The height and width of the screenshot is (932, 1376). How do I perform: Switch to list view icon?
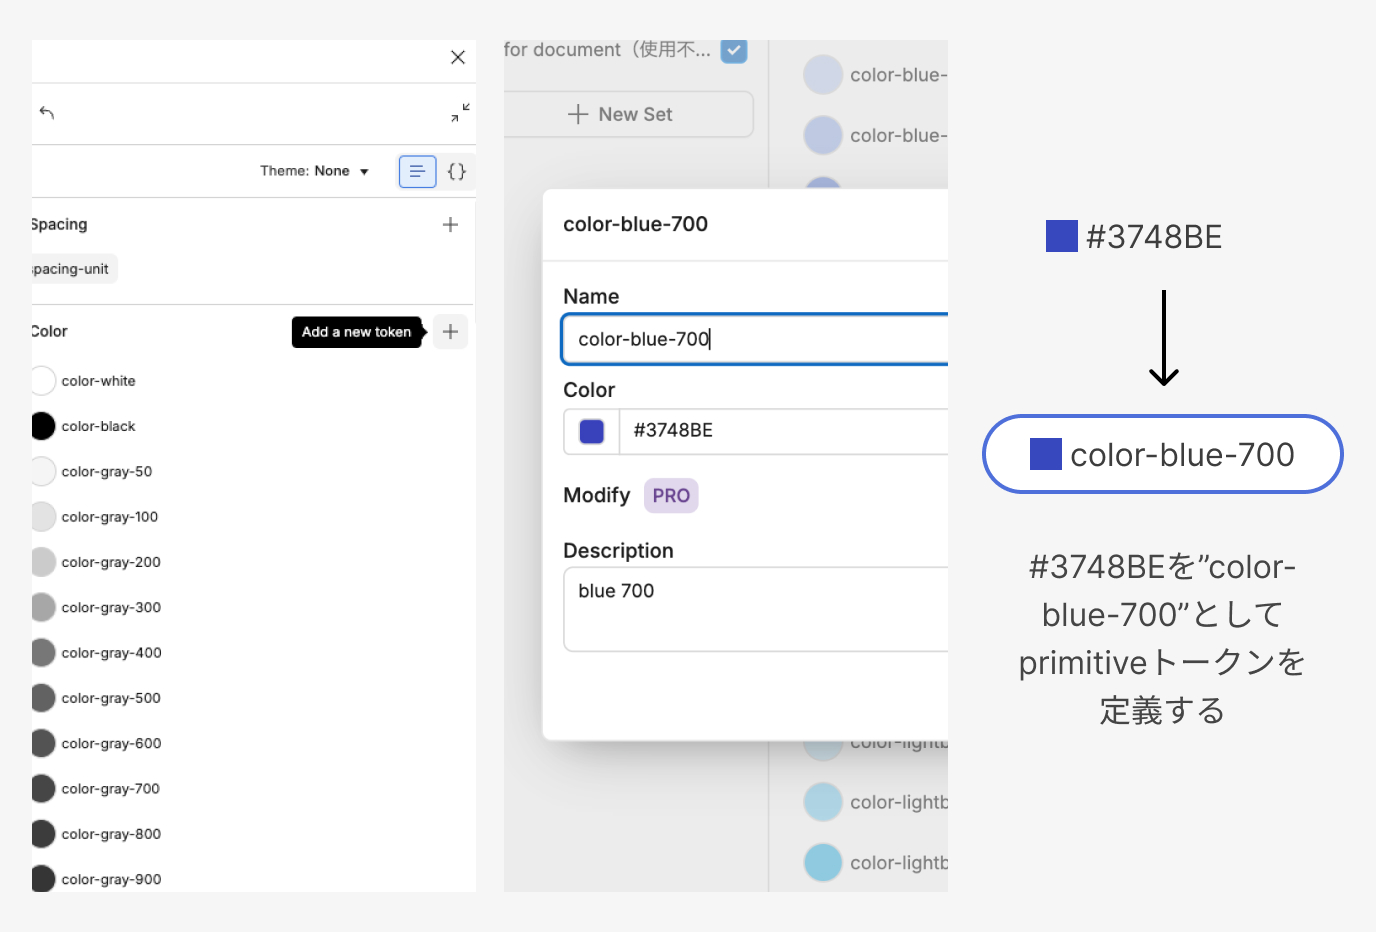(417, 172)
